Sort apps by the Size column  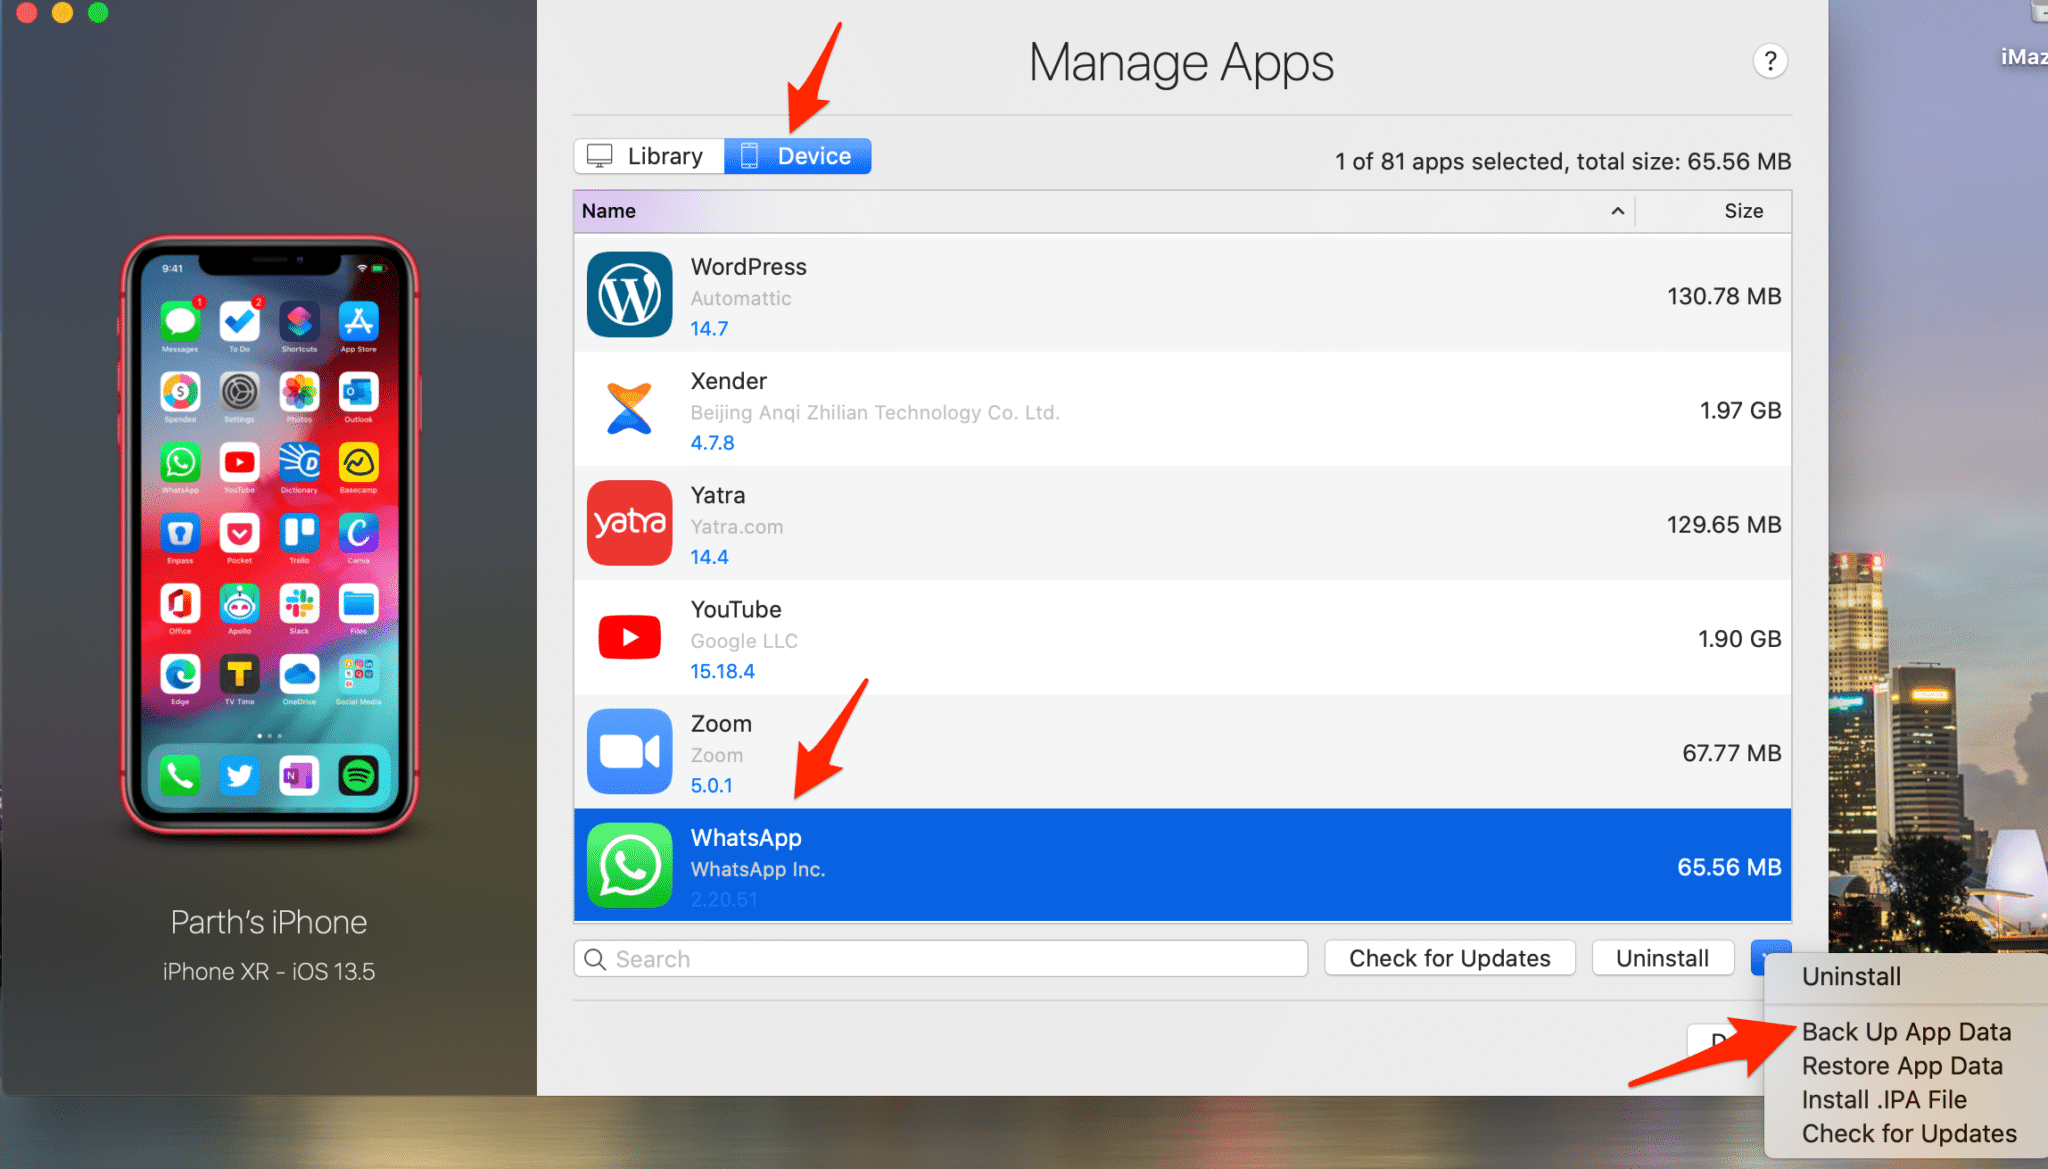tap(1742, 211)
